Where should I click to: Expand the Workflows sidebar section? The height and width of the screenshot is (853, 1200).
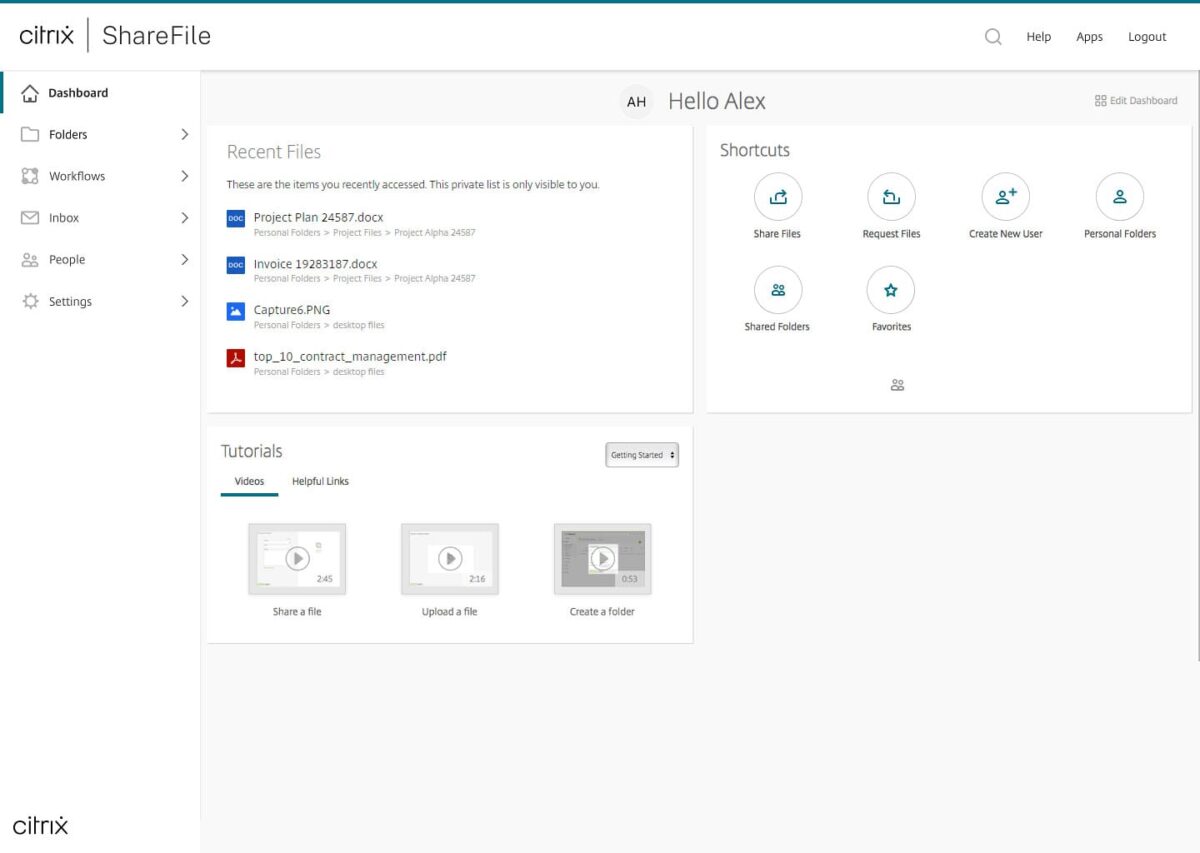tap(184, 176)
